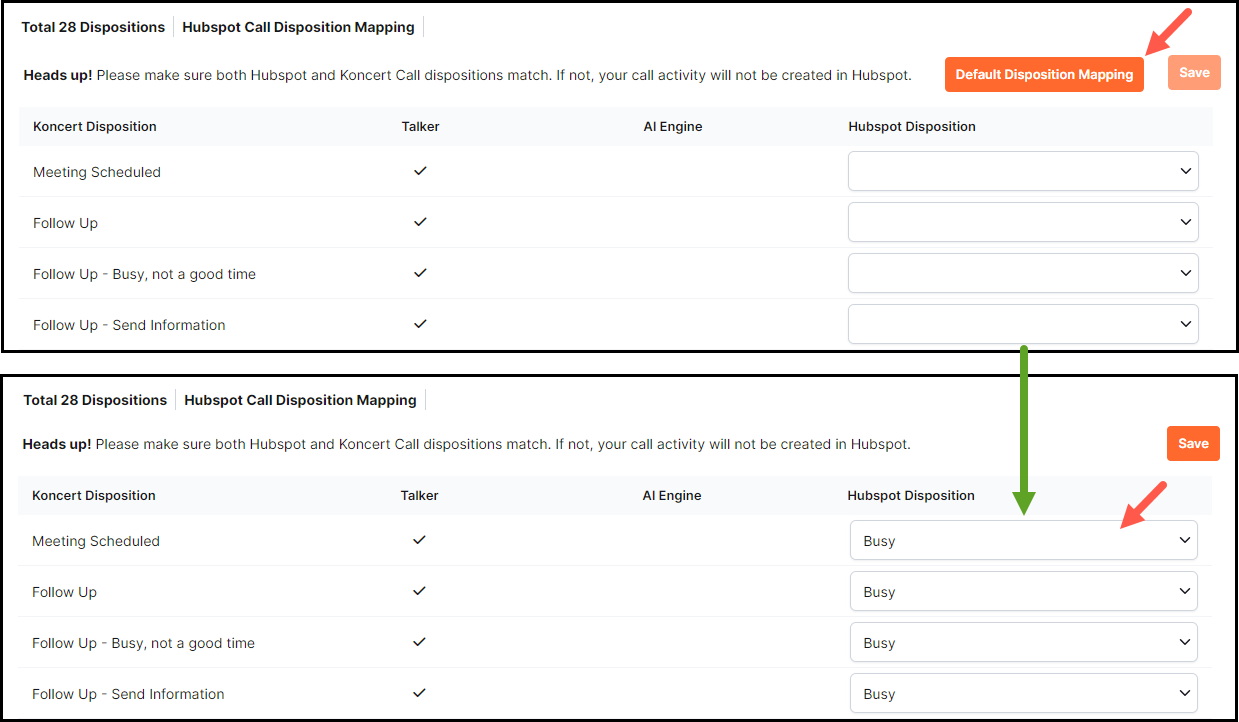Click the Heads up! notice text in the lower panel
1239x722 pixels.
467,444
